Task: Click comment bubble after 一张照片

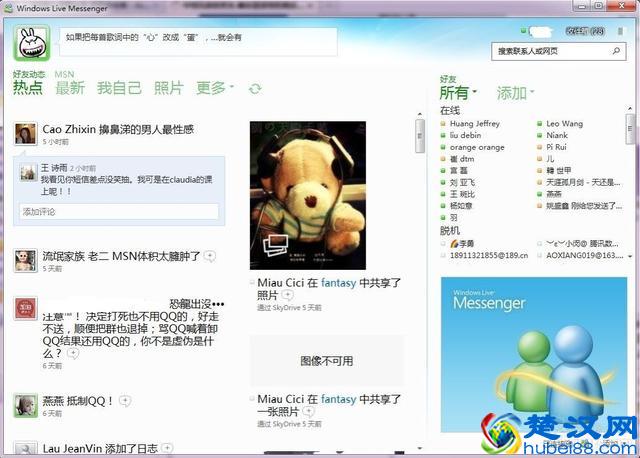Action: pyautogui.click(x=309, y=411)
